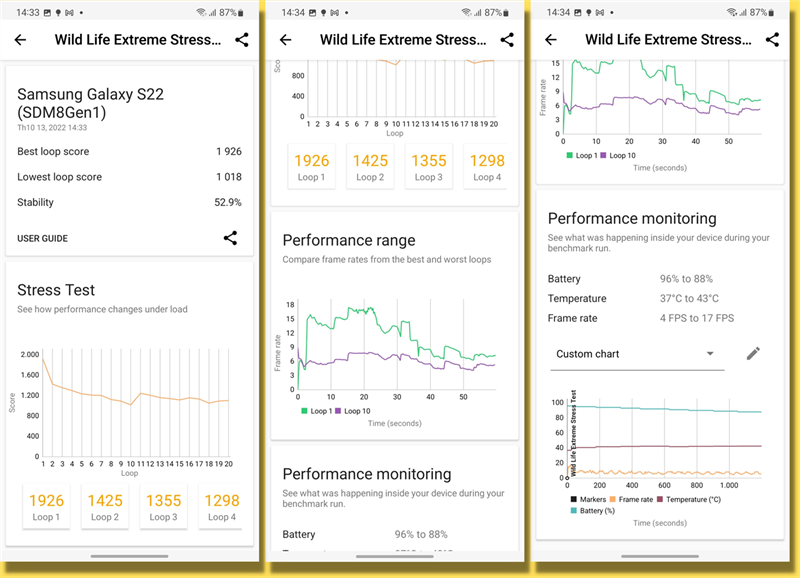Select the pencil edit icon next to Custom chart
Image resolution: width=800 pixels, height=578 pixels.
click(x=753, y=353)
